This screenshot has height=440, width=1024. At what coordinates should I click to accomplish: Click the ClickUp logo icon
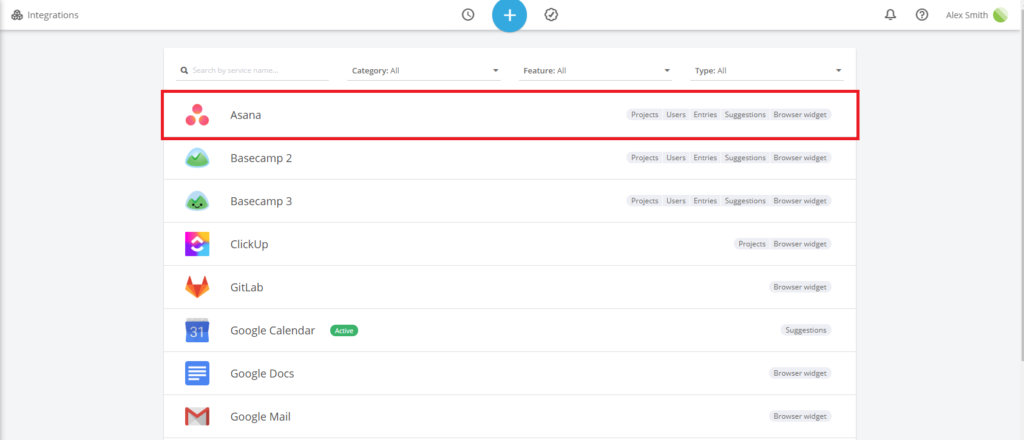(197, 244)
